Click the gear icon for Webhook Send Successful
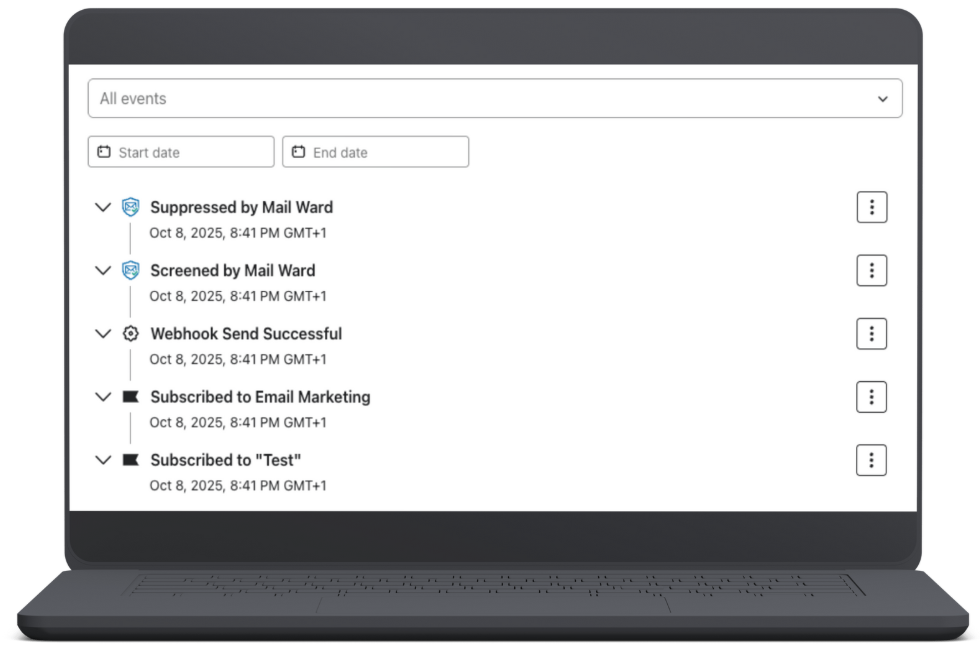The height and width of the screenshot is (650, 980). [x=131, y=333]
